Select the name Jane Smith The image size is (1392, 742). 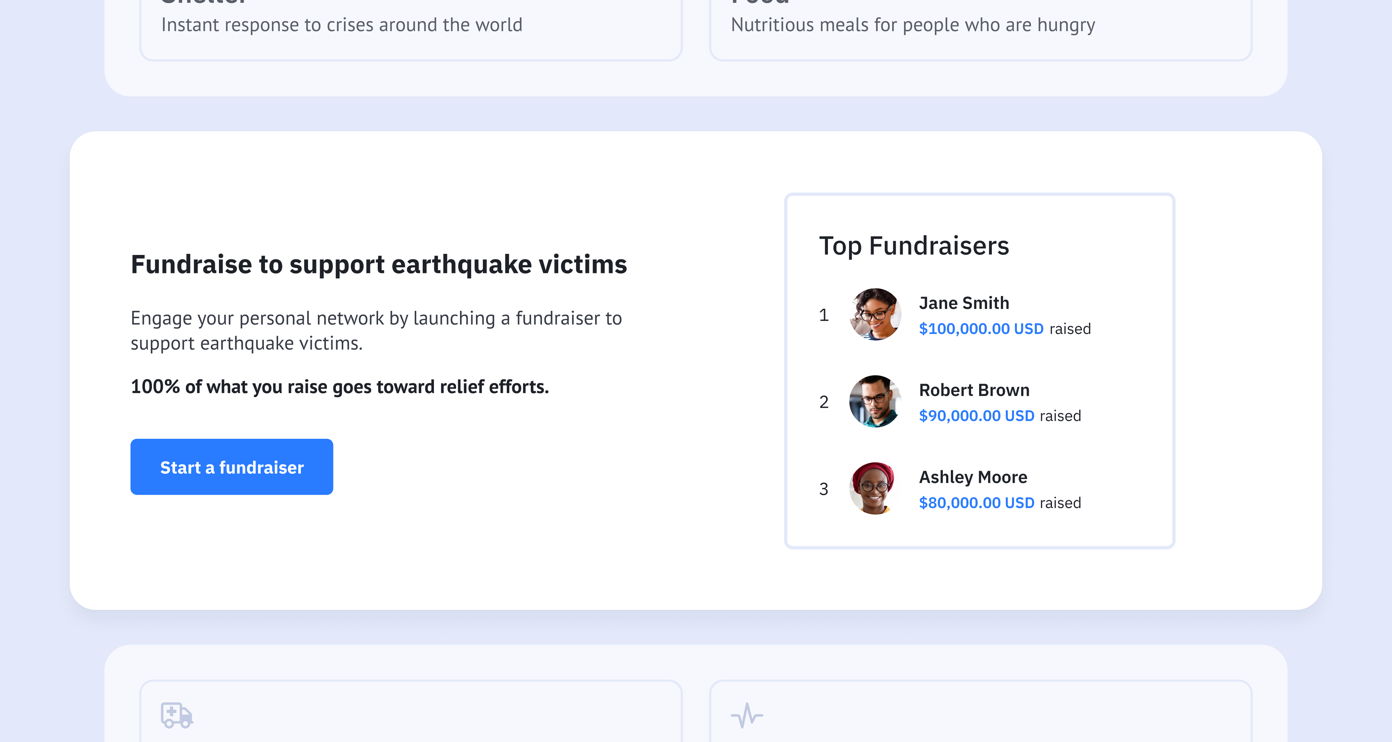click(x=963, y=303)
